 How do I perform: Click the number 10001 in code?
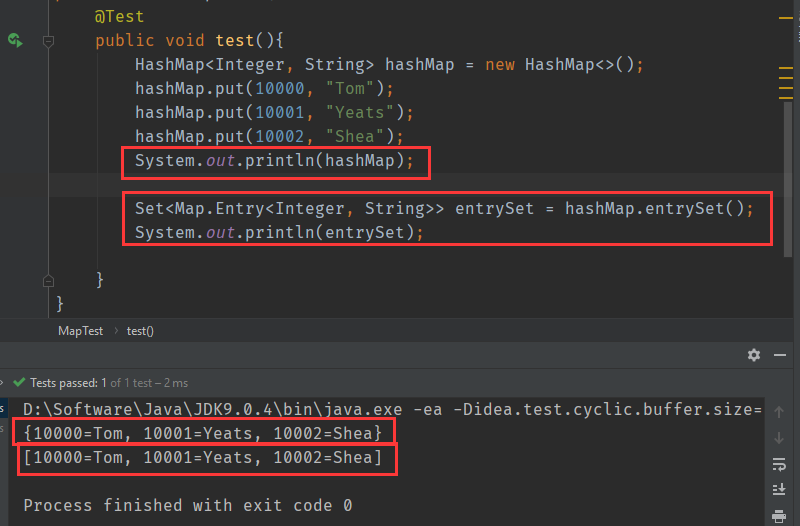tap(280, 113)
